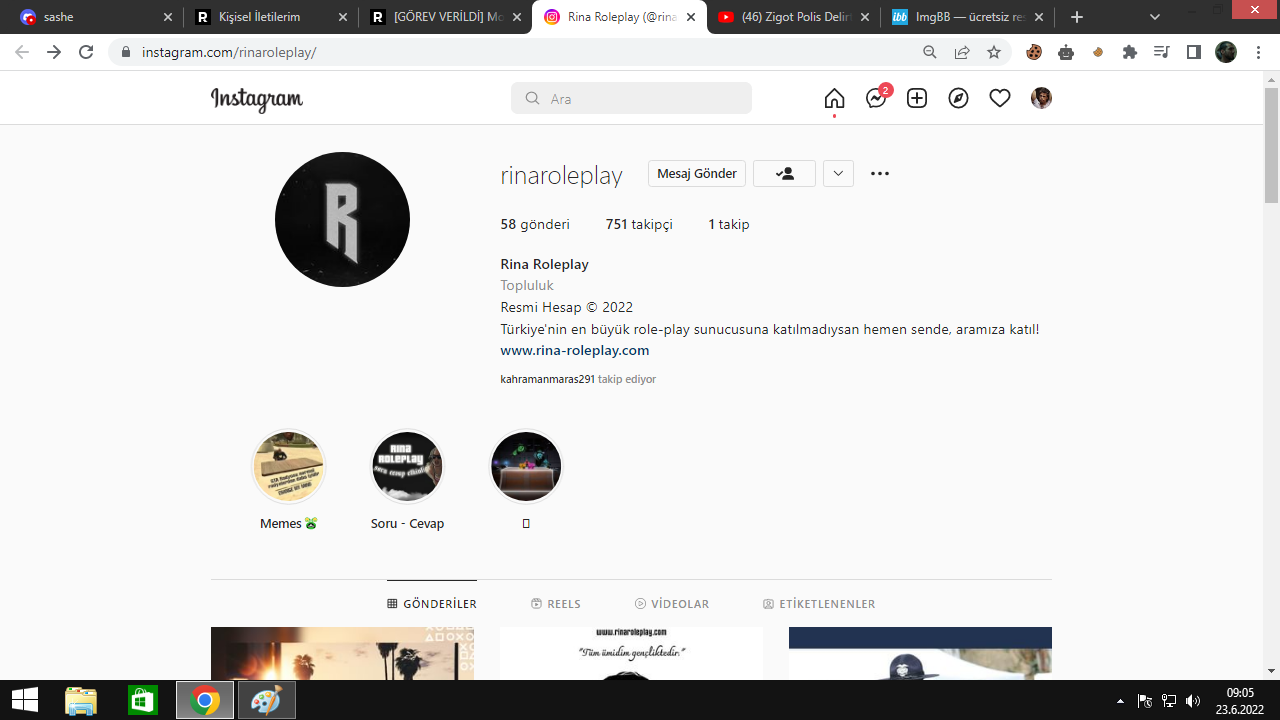This screenshot has width=1280, height=720.
Task: Switch to Zigot Polis YouTube tab
Action: 795,17
